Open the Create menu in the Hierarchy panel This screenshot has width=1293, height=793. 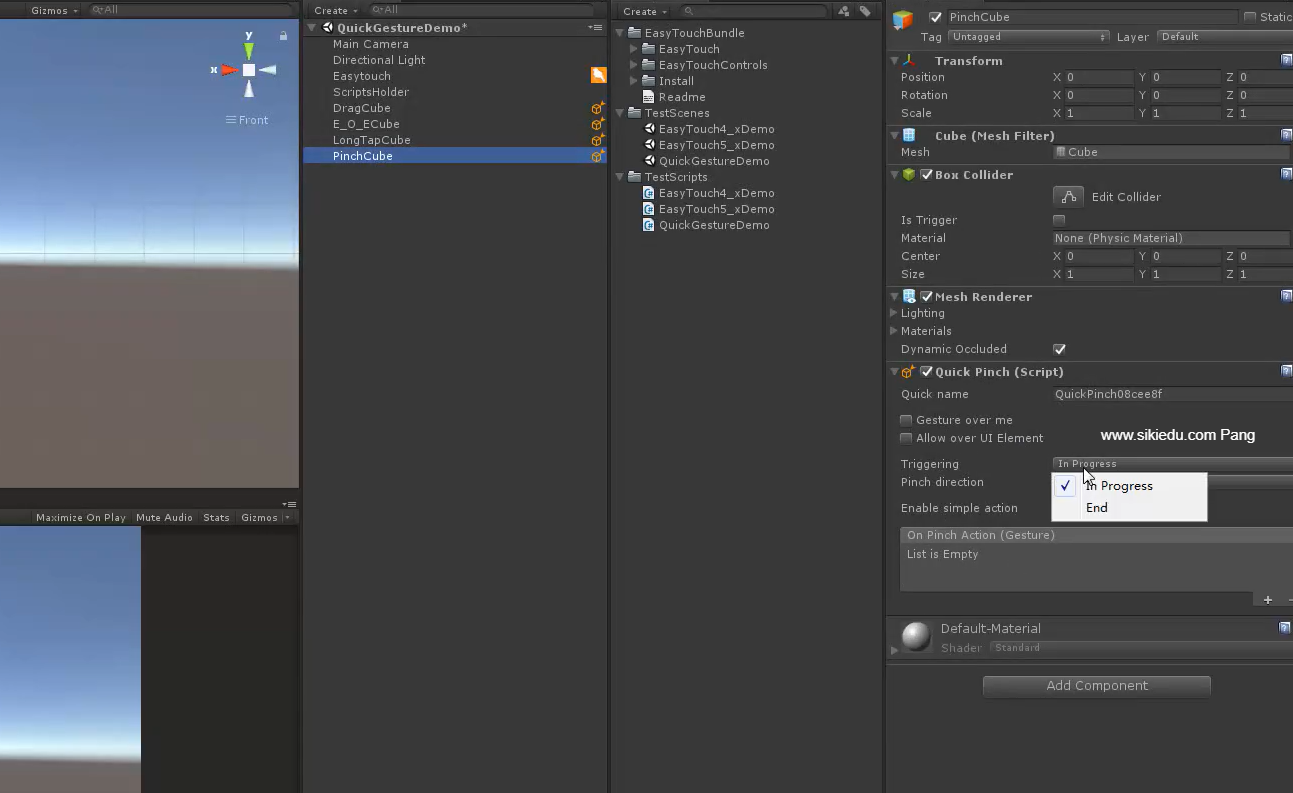click(334, 10)
